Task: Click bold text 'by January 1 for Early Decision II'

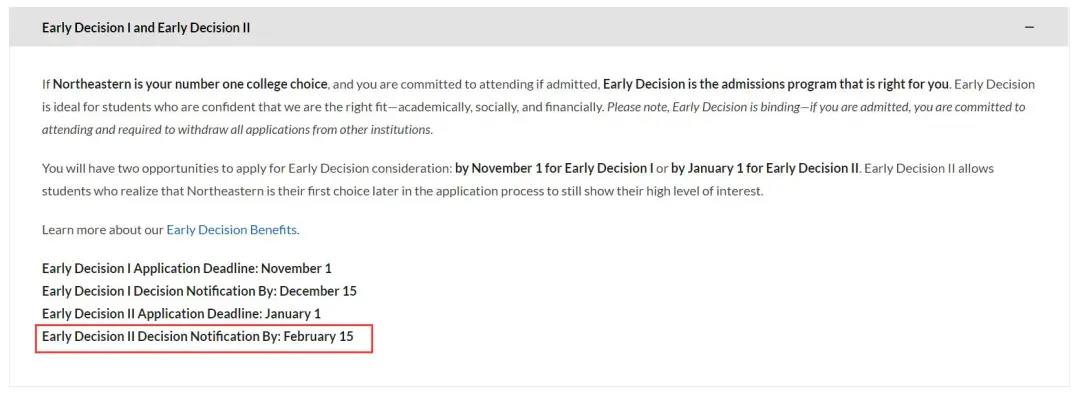Action: coord(765,169)
